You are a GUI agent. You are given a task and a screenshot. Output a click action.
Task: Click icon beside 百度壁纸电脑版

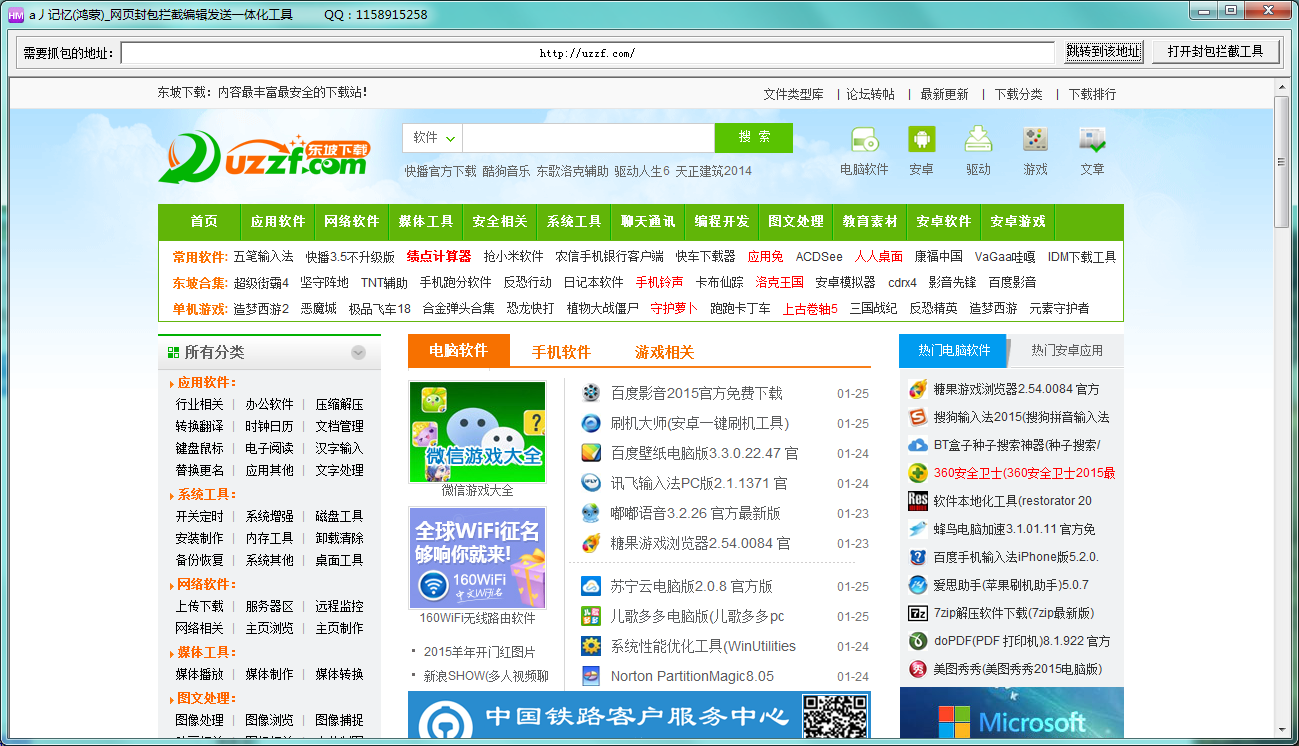[591, 453]
